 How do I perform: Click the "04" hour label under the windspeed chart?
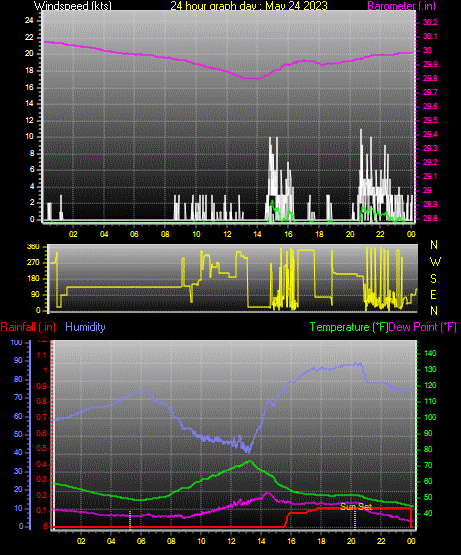coord(104,234)
